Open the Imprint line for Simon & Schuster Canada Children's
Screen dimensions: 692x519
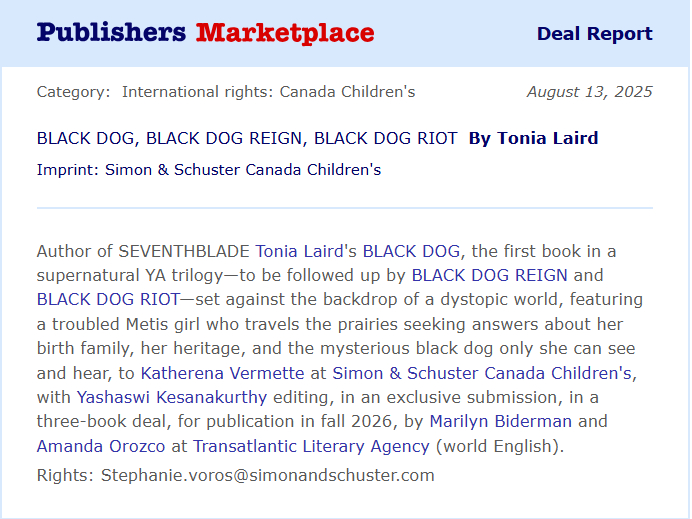click(x=208, y=169)
